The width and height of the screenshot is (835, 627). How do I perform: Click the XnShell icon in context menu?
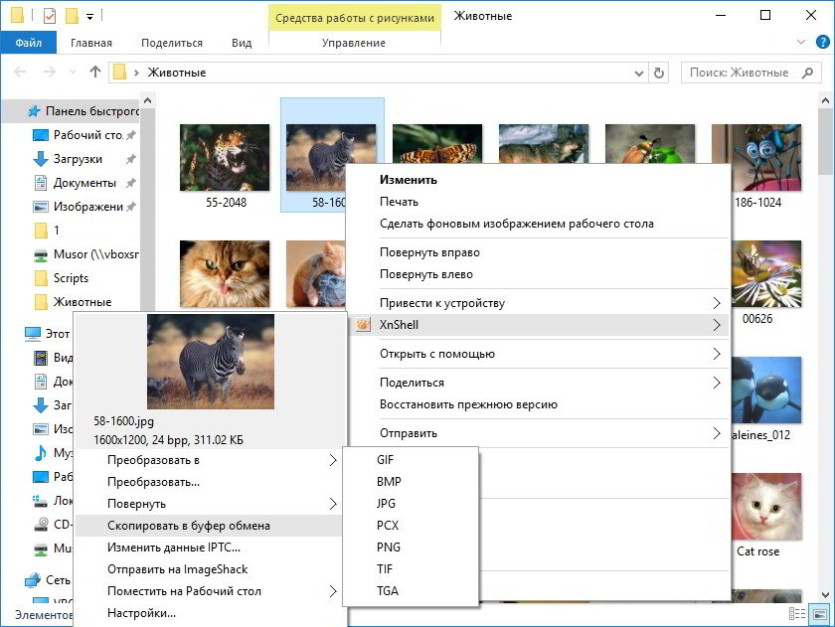pyautogui.click(x=363, y=324)
